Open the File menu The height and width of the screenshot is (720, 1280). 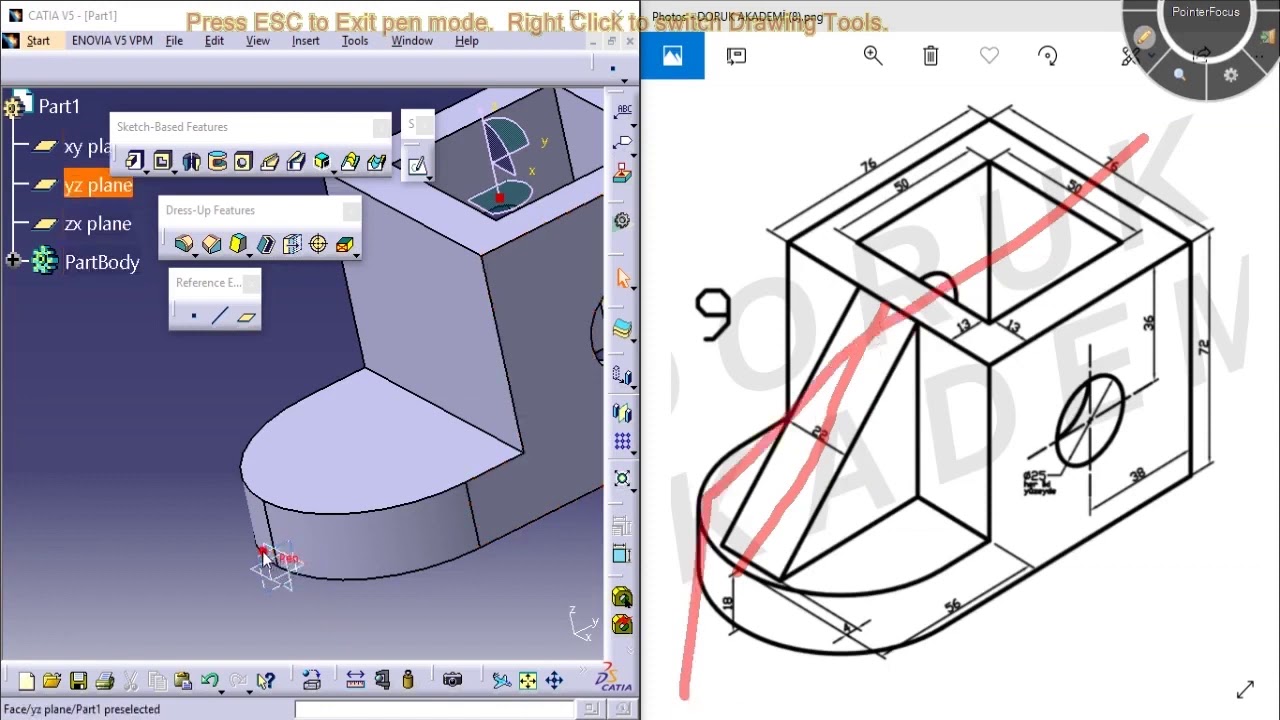tap(174, 41)
